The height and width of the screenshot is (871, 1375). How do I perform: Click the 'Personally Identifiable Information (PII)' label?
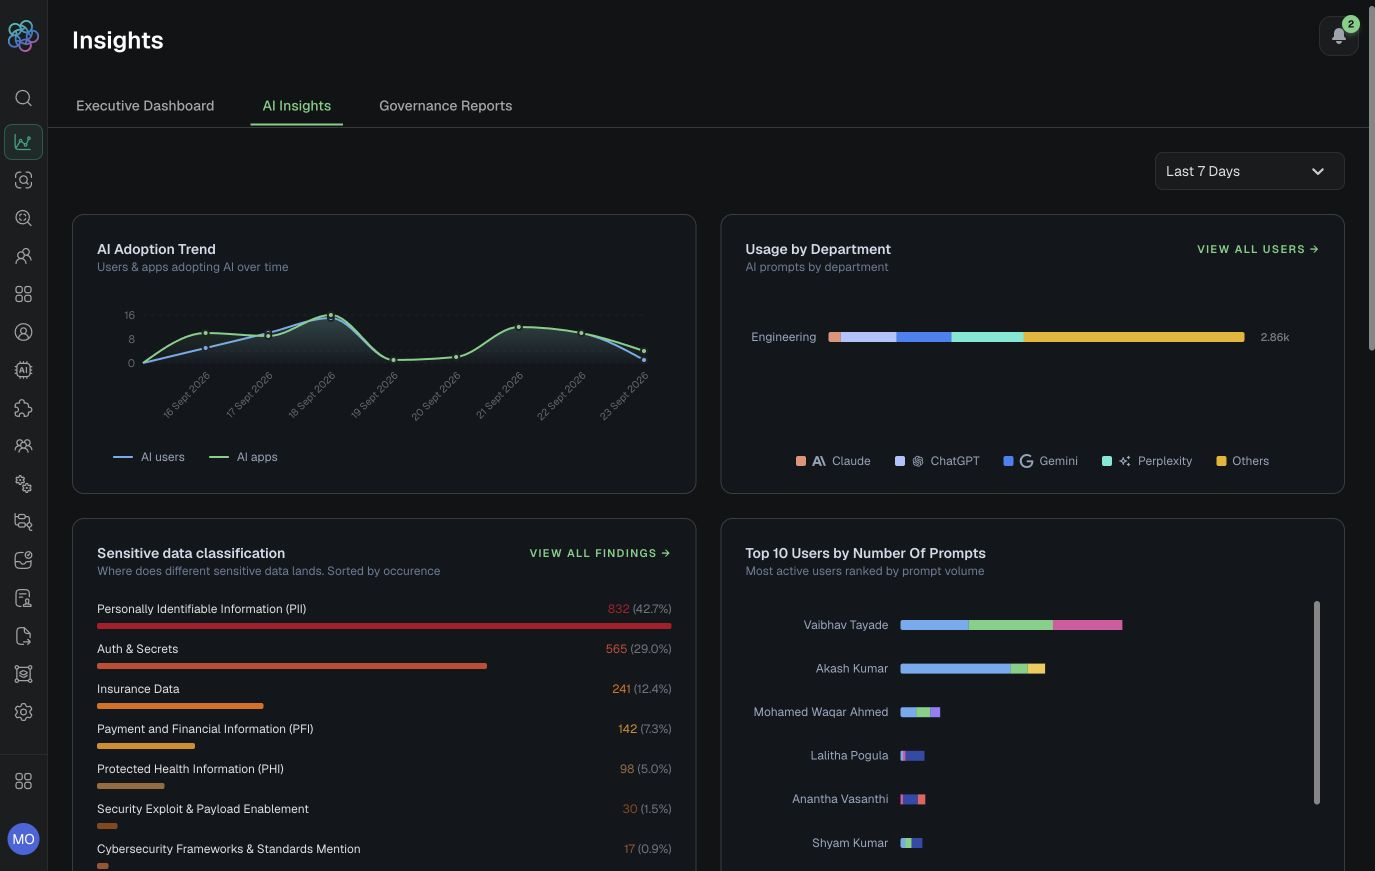pyautogui.click(x=202, y=609)
